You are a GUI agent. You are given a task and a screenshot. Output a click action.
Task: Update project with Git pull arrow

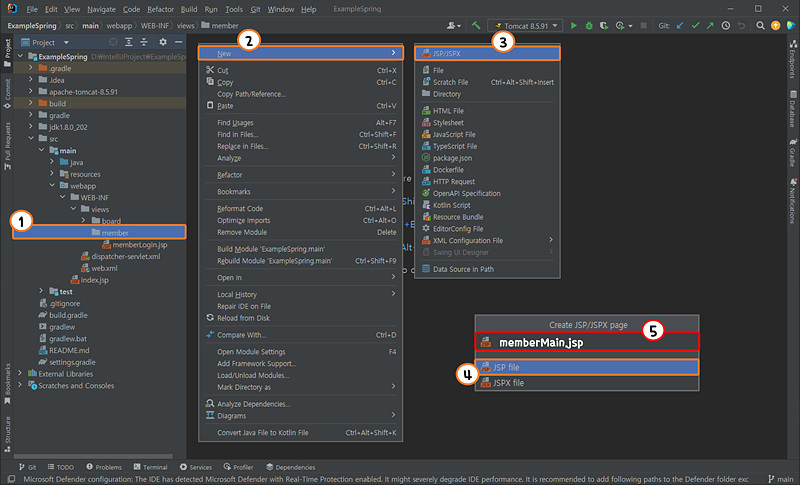tap(680, 25)
